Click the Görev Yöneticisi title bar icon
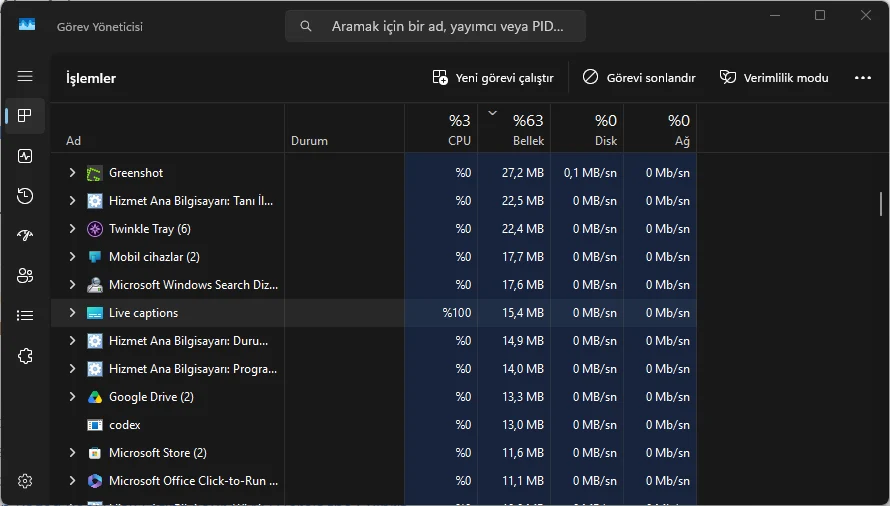Viewport: 890px width, 506px height. [27, 24]
